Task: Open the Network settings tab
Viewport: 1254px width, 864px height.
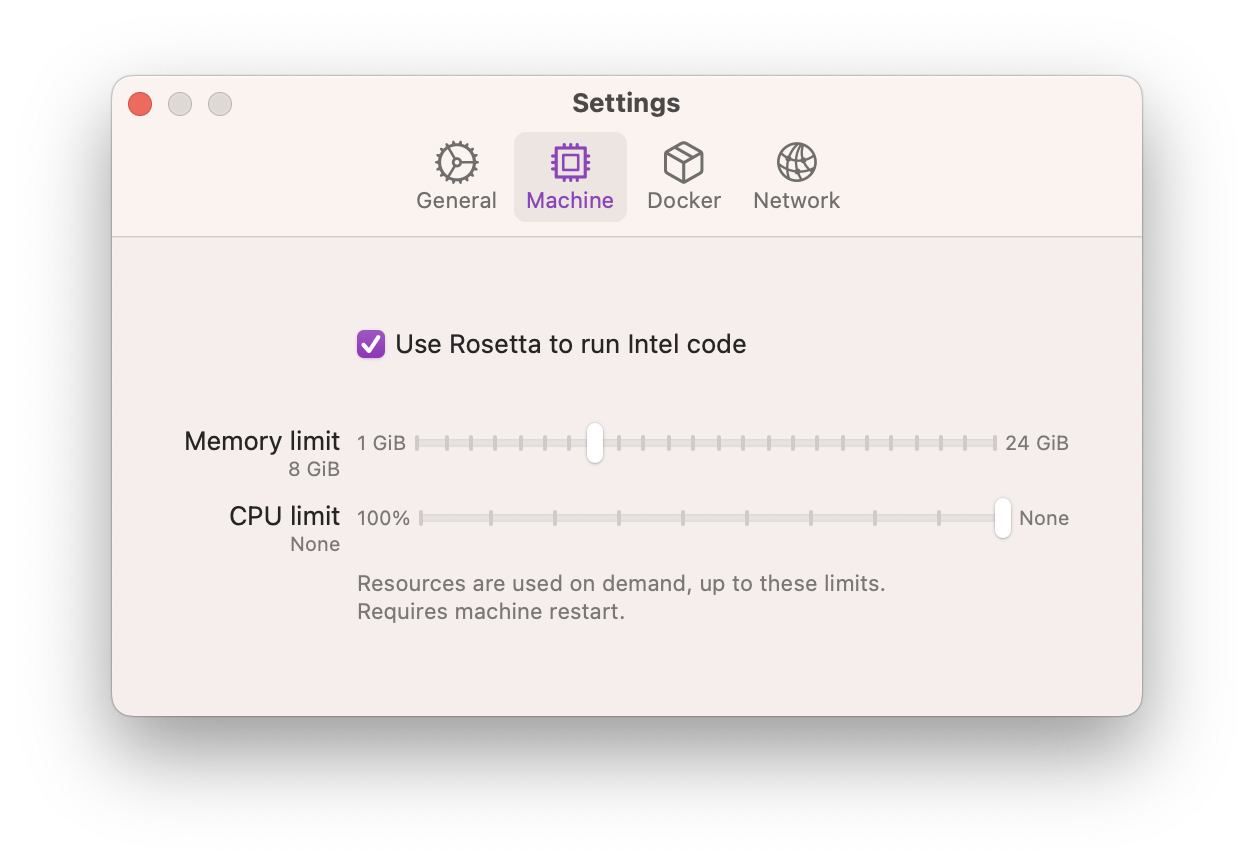Action: click(x=796, y=200)
